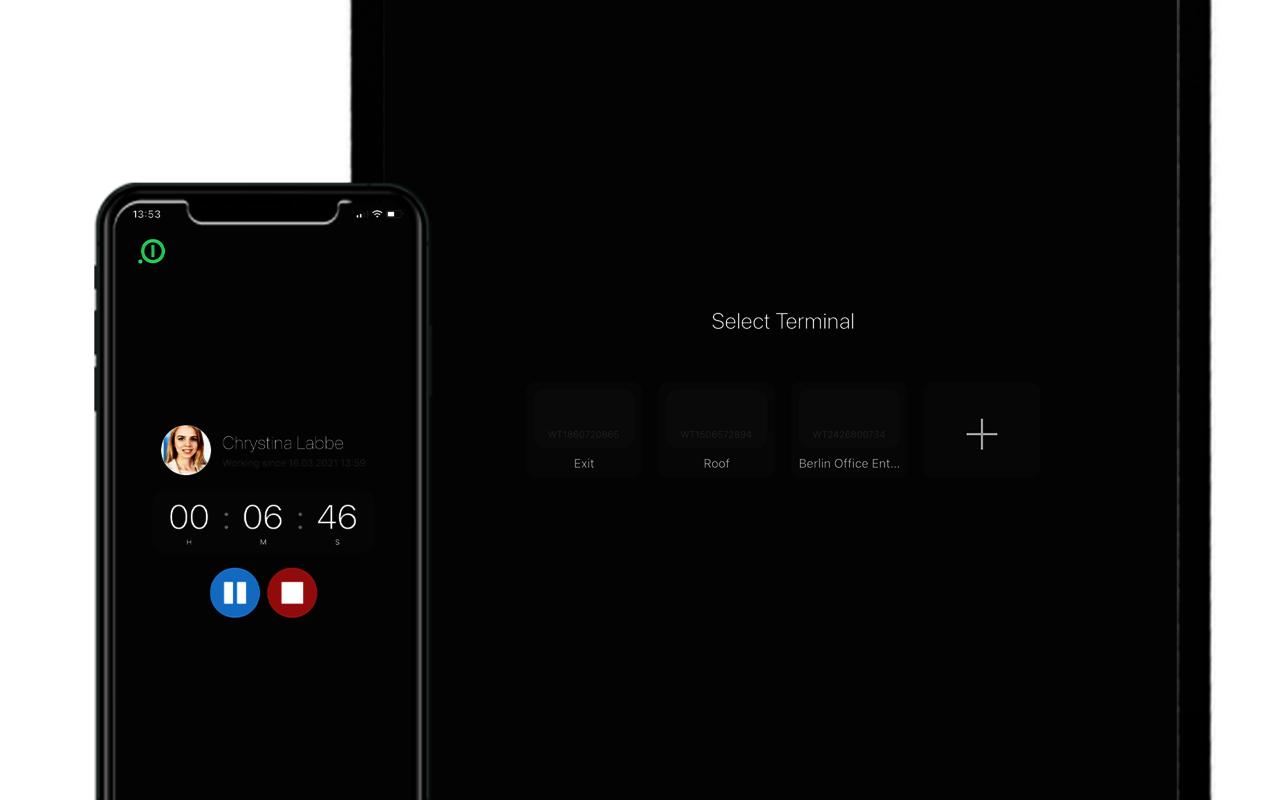Screen dimensions: 1280x800
Task: Choose the Berlin Office Ent... terminal tile
Action: coord(849,431)
